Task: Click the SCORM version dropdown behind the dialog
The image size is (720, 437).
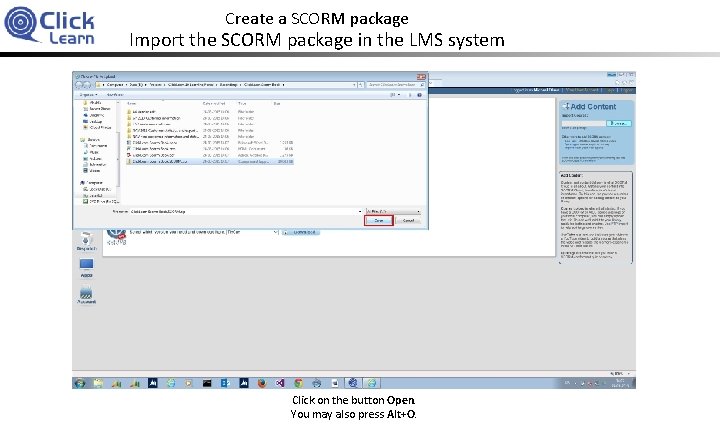Action: coord(253,232)
